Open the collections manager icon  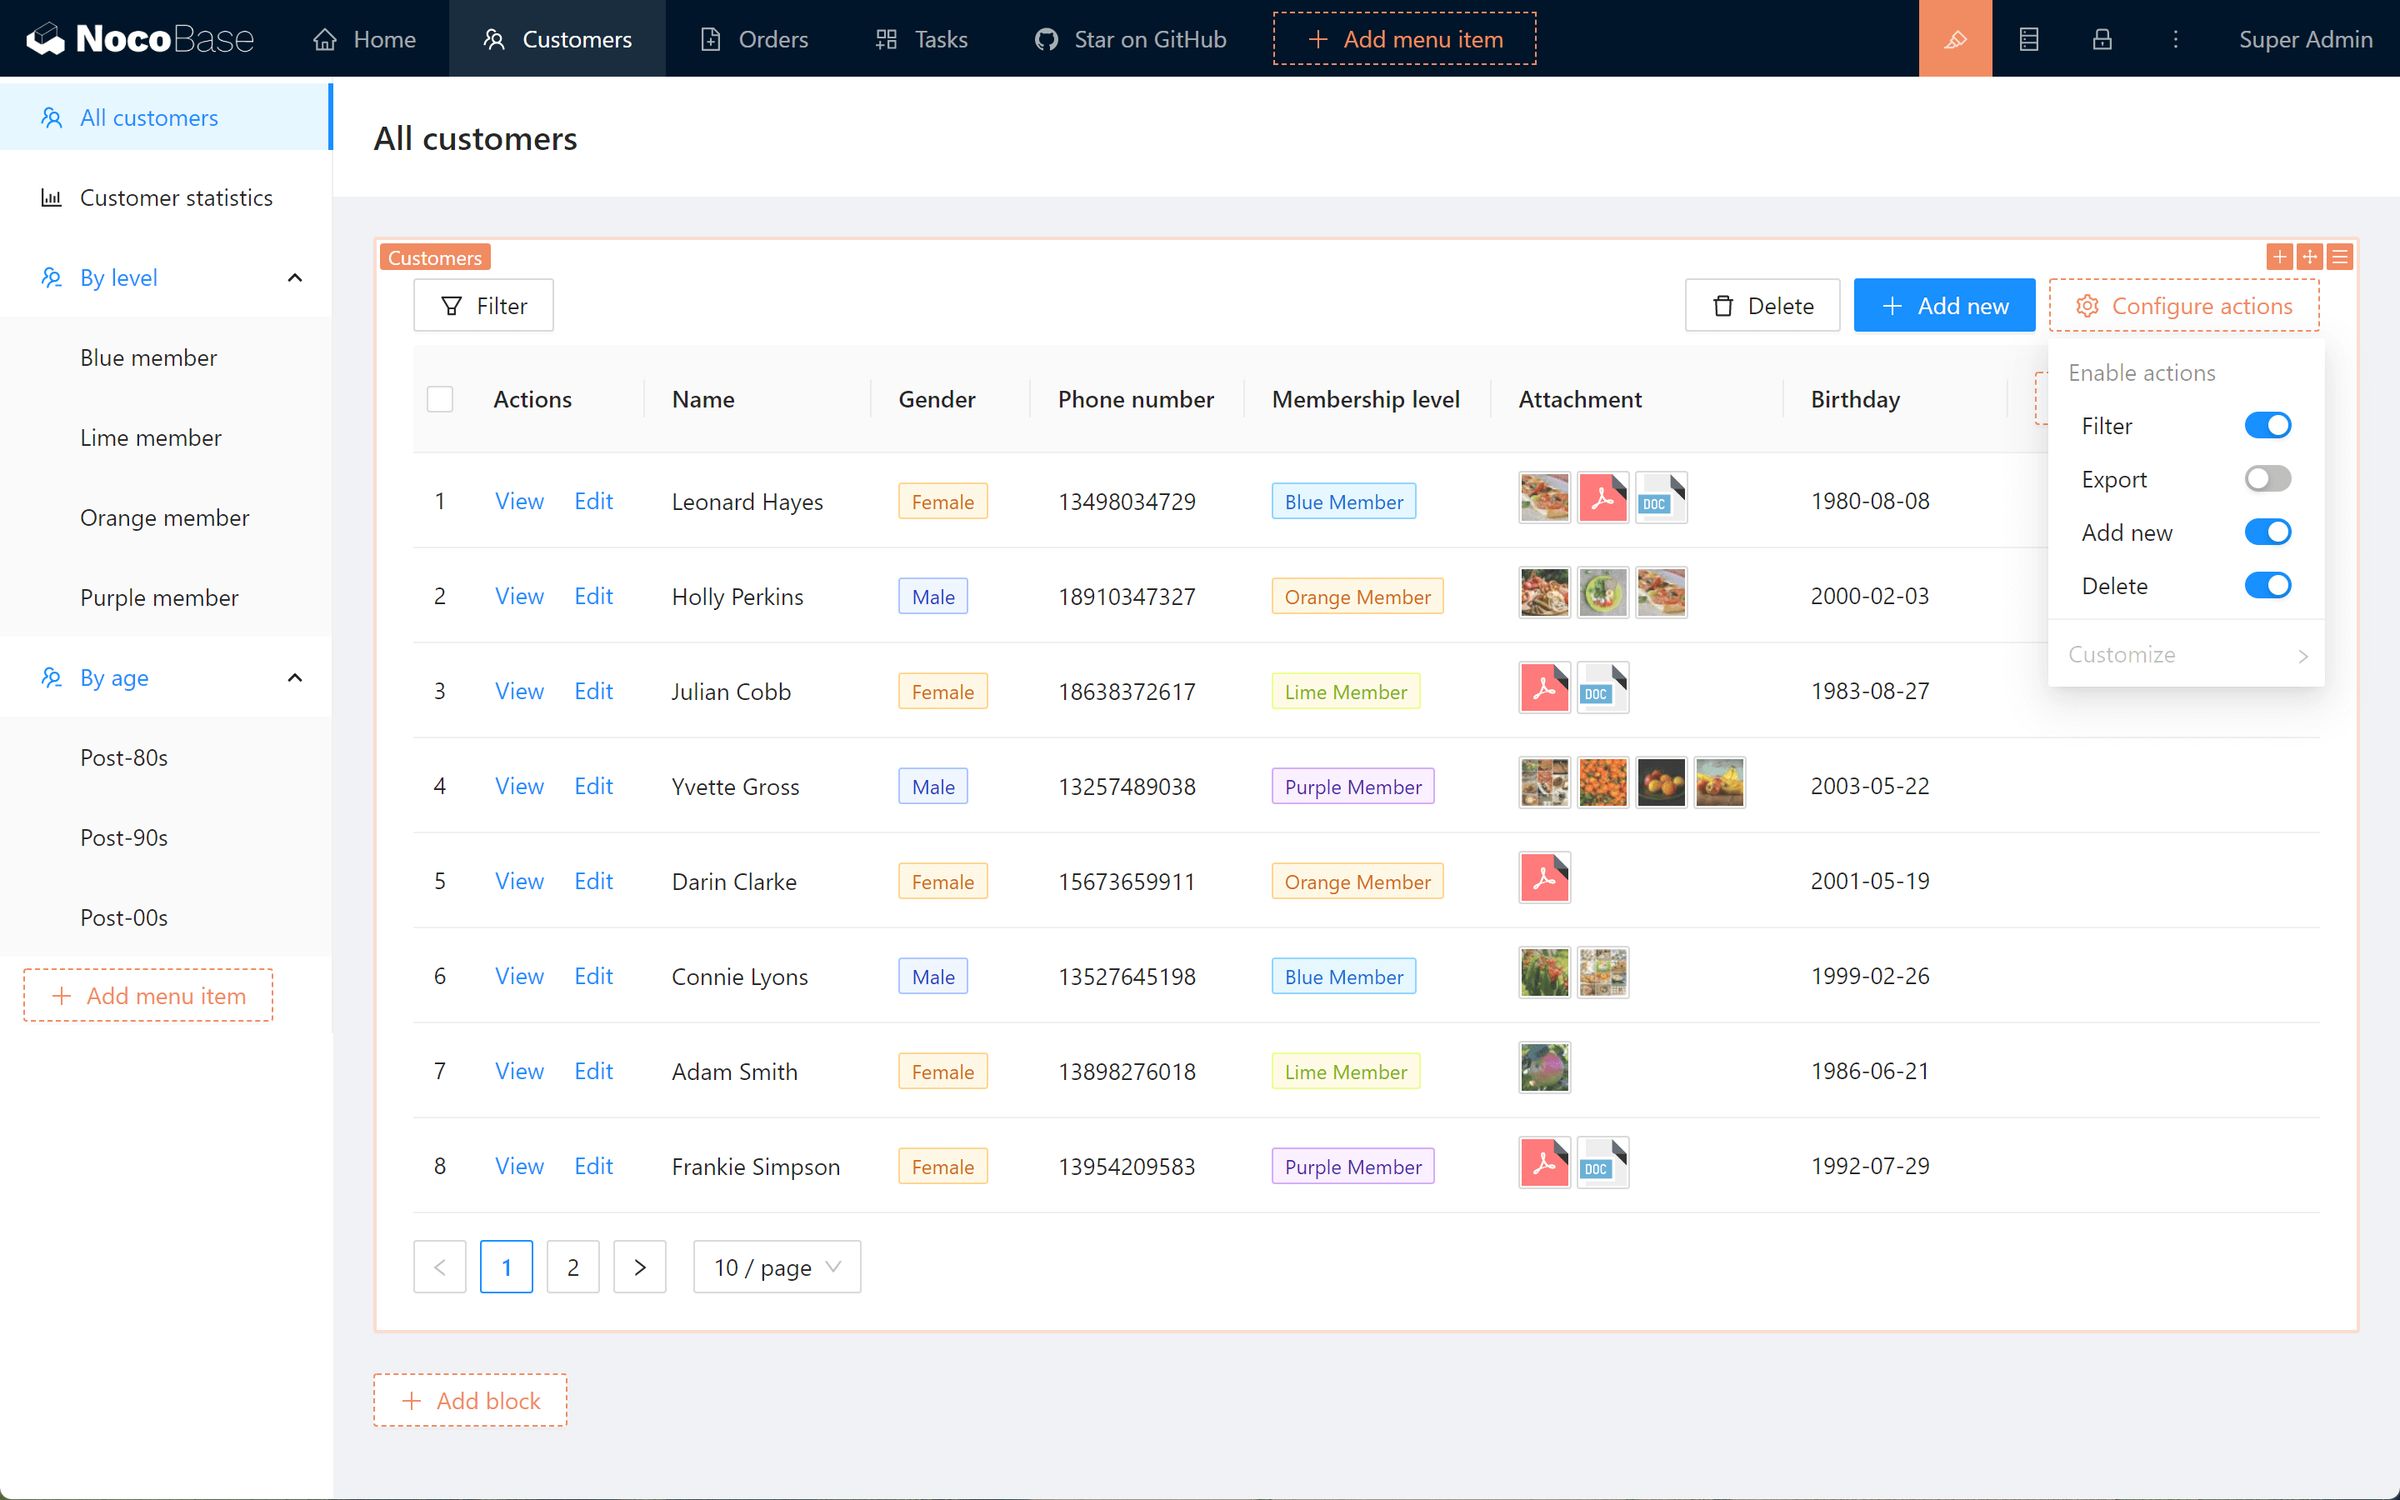point(2029,39)
